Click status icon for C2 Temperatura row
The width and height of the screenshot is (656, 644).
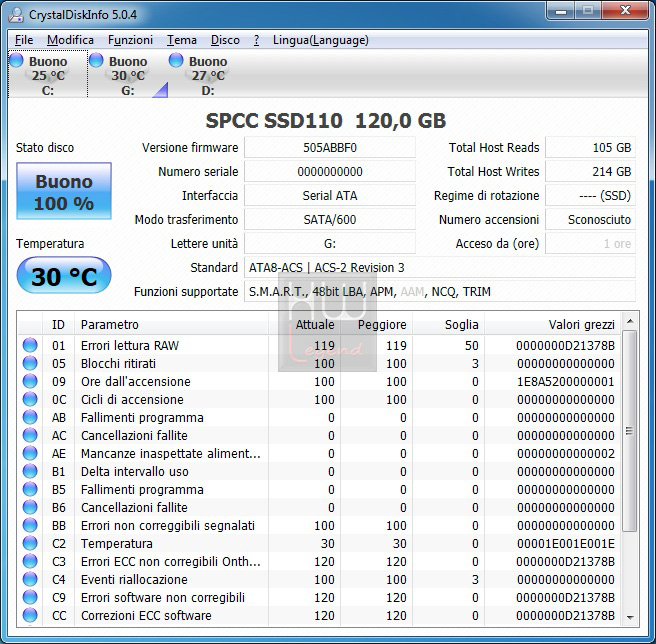point(30,543)
